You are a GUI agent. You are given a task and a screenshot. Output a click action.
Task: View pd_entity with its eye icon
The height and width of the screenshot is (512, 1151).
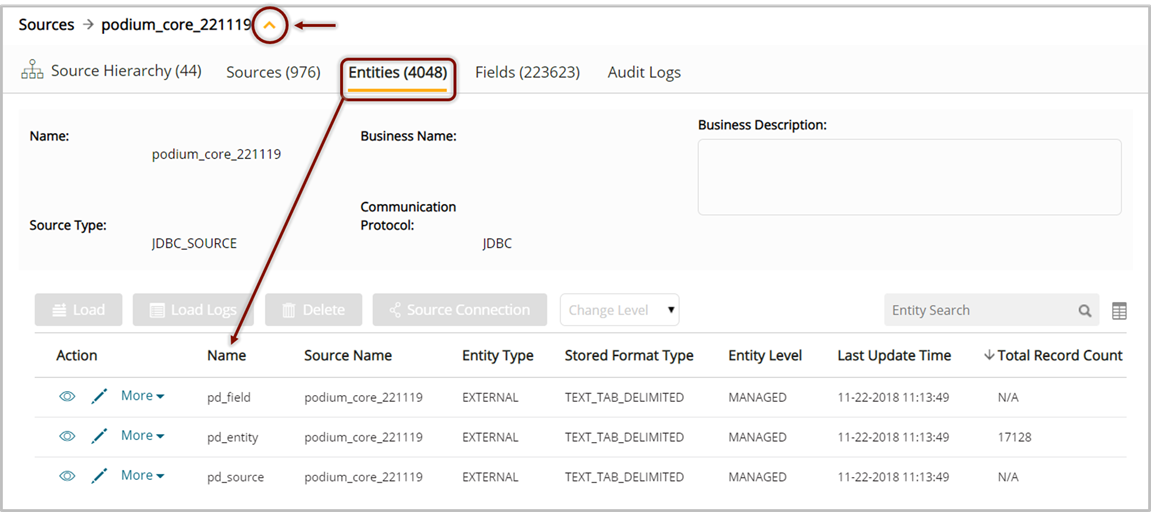coord(67,437)
